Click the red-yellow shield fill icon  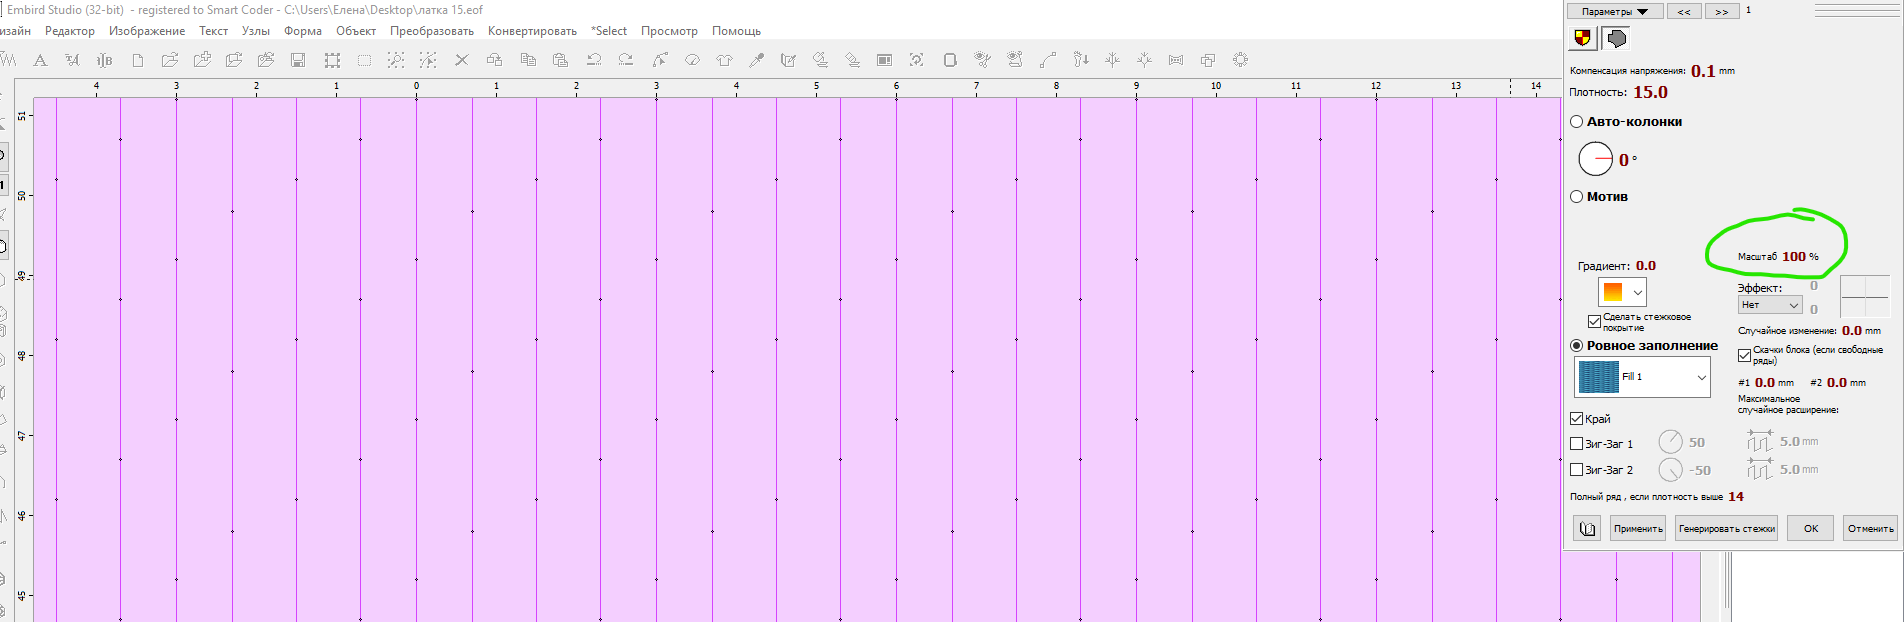click(1582, 38)
